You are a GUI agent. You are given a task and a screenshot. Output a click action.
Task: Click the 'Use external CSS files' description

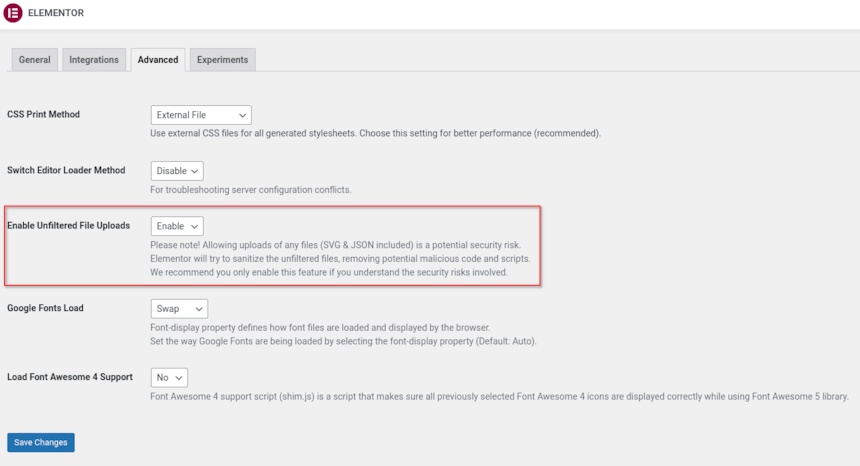(x=376, y=133)
